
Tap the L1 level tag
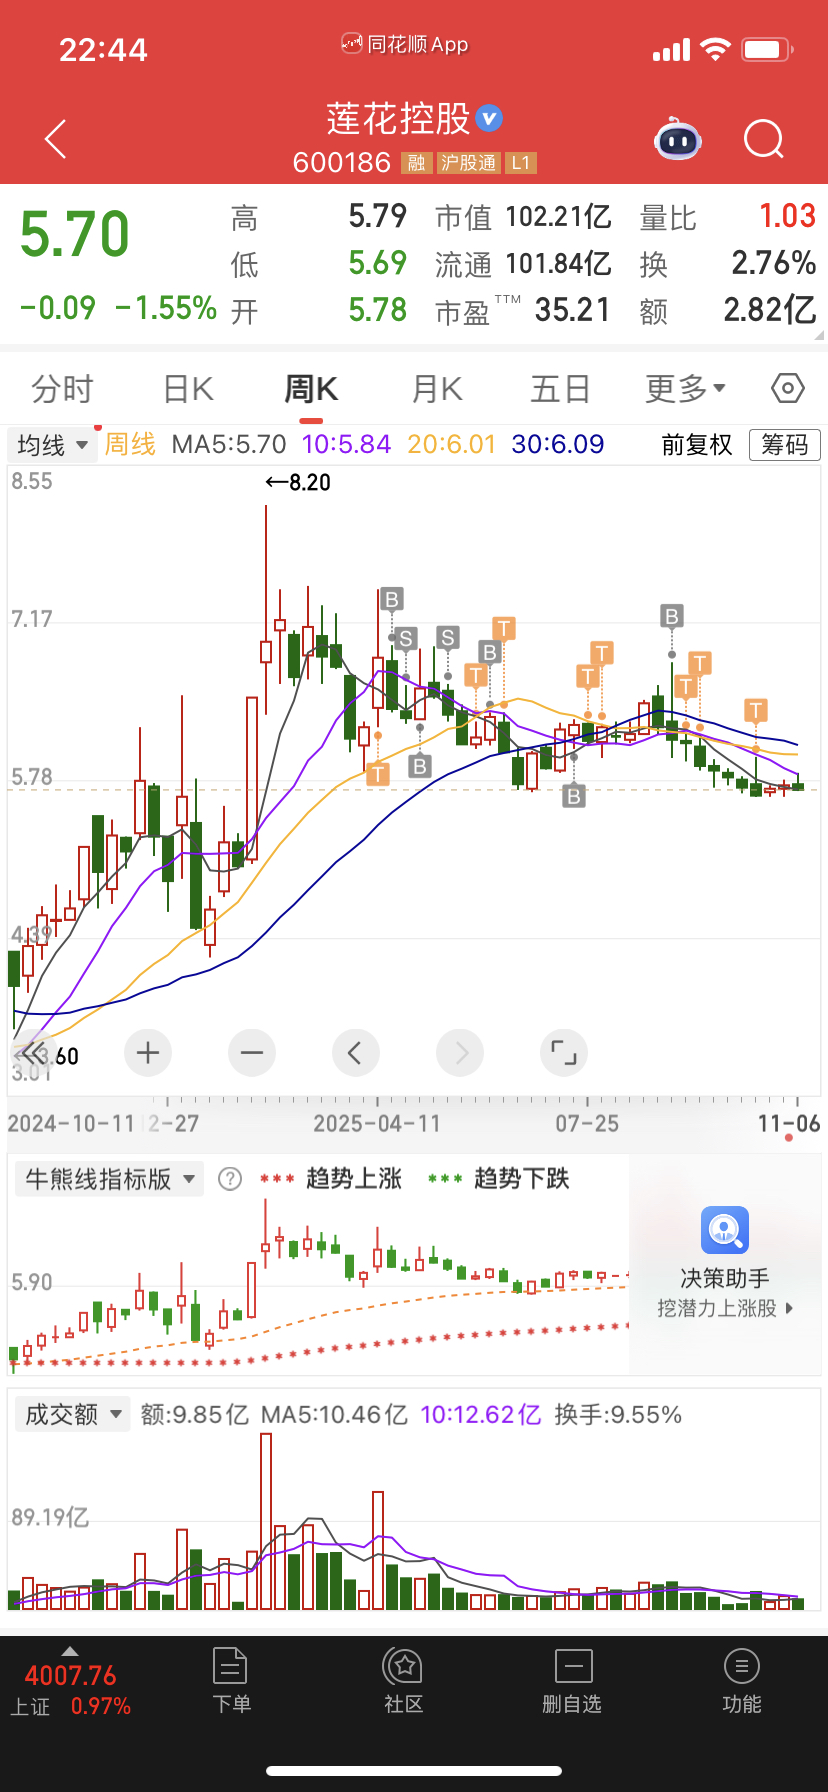coord(521,163)
